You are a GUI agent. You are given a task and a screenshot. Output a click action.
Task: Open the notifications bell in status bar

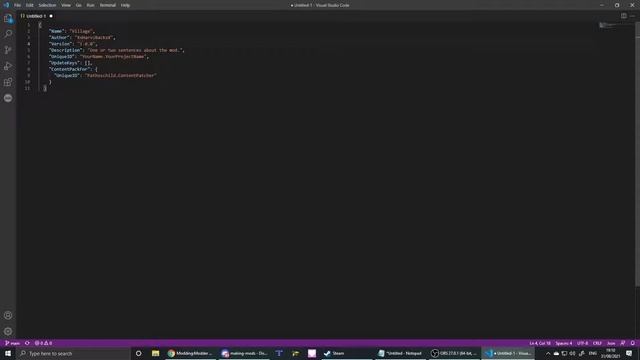coord(633,343)
